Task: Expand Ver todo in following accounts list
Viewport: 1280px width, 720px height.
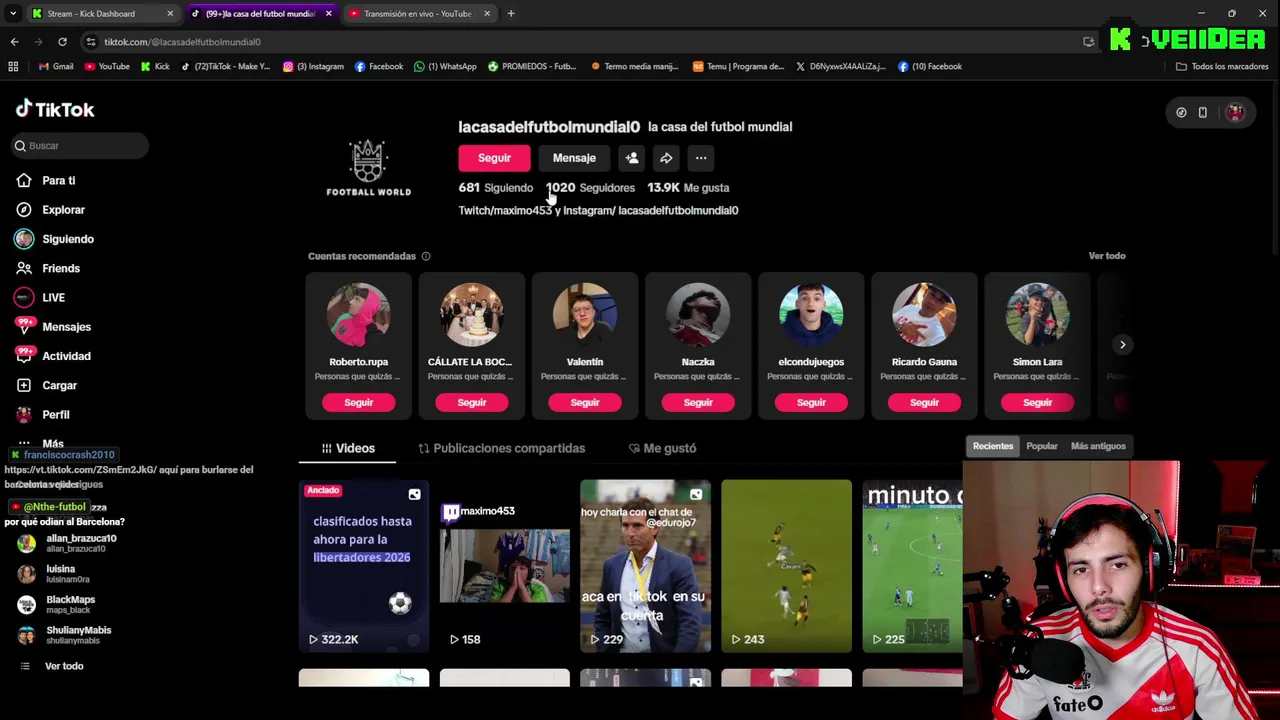Action: (x=64, y=666)
